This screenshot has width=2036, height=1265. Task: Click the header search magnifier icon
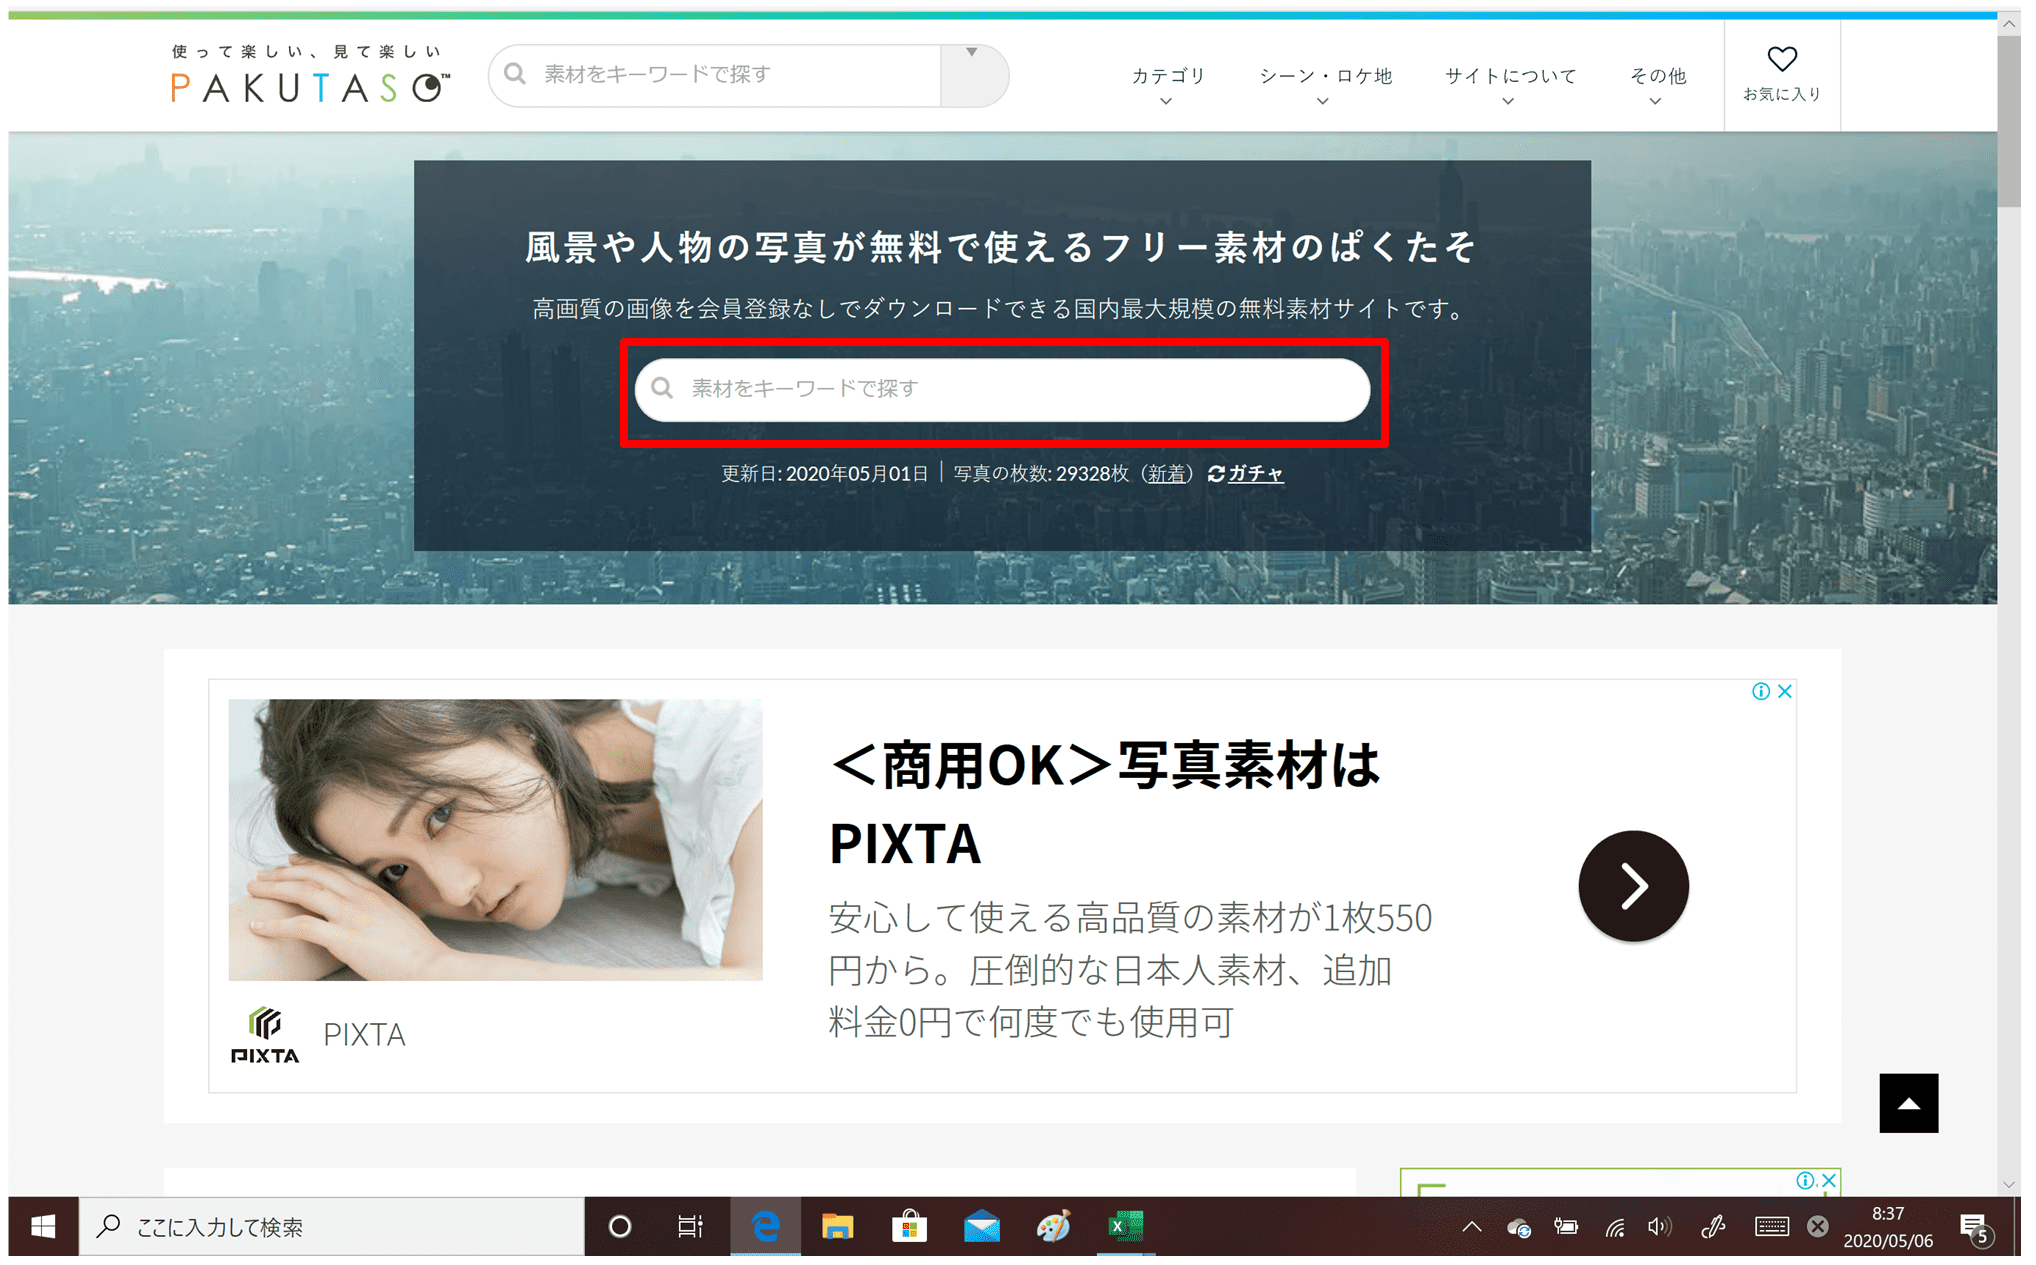(x=515, y=74)
